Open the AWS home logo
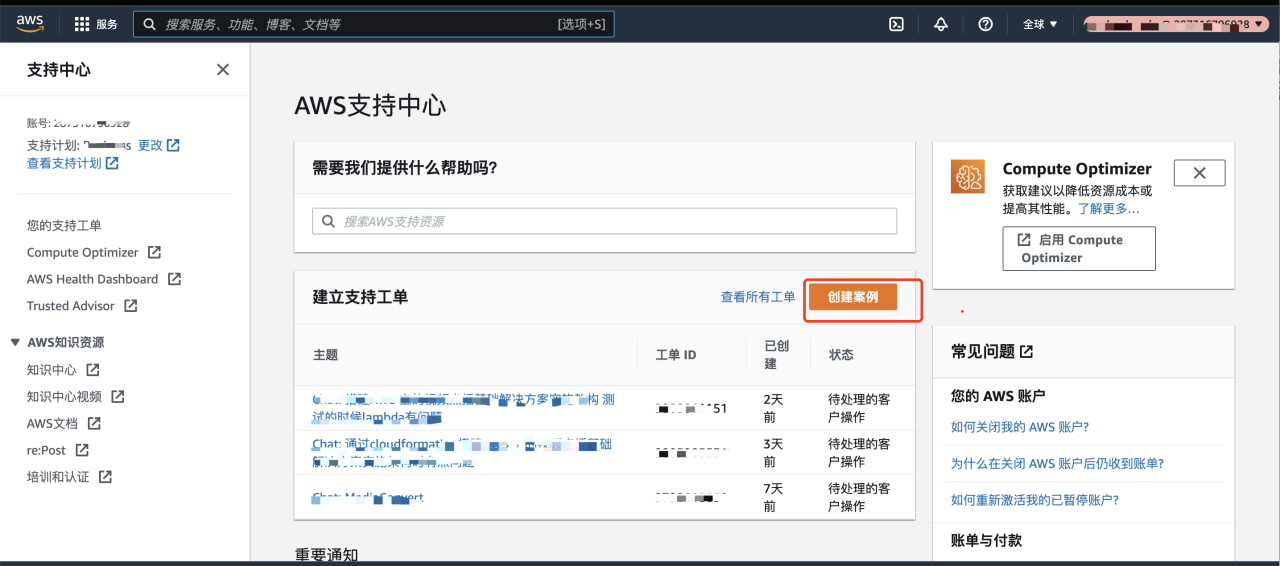This screenshot has width=1280, height=566. pyautogui.click(x=29, y=23)
